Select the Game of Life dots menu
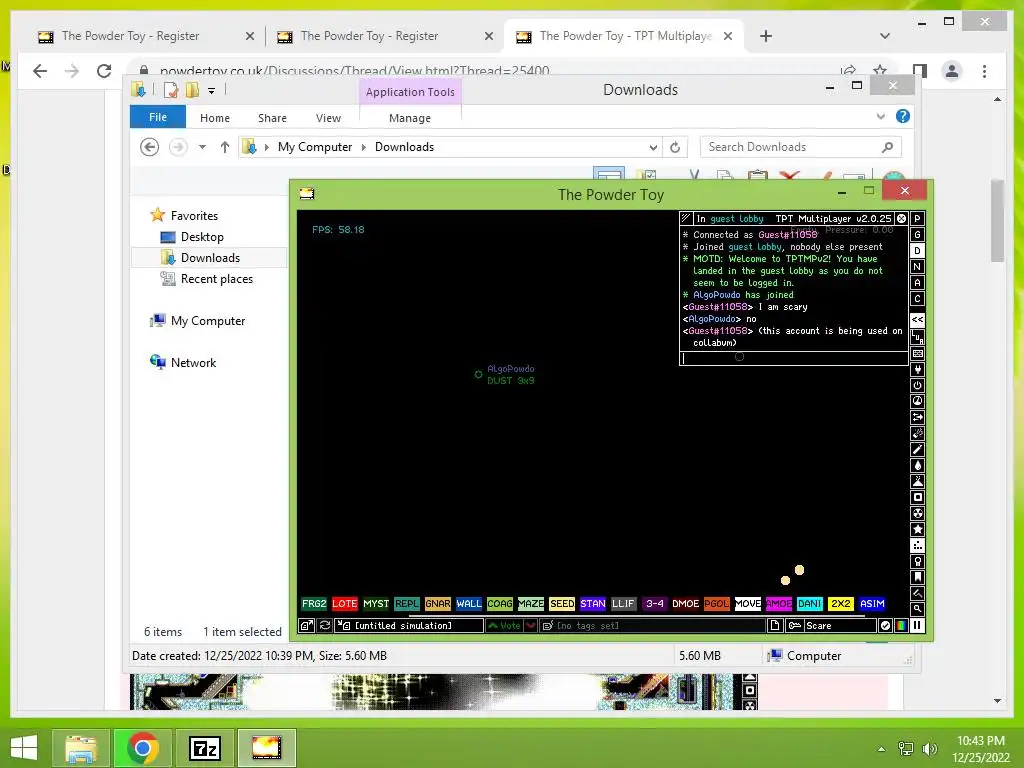 pos(918,545)
